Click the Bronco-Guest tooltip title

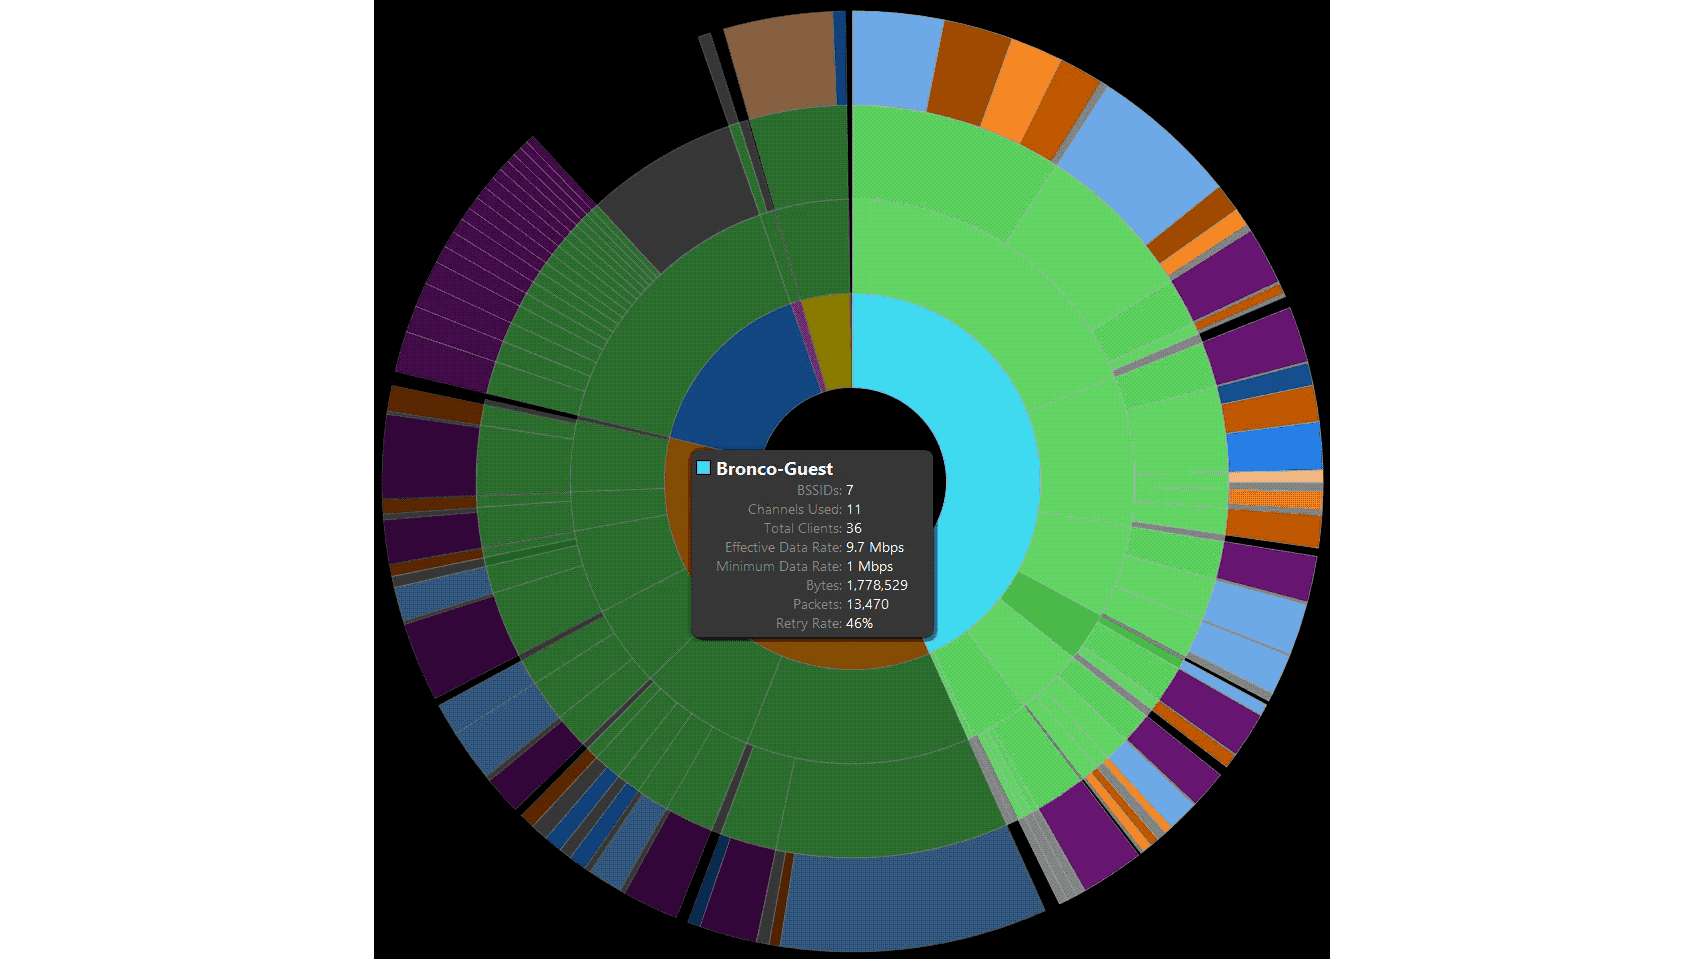click(774, 469)
